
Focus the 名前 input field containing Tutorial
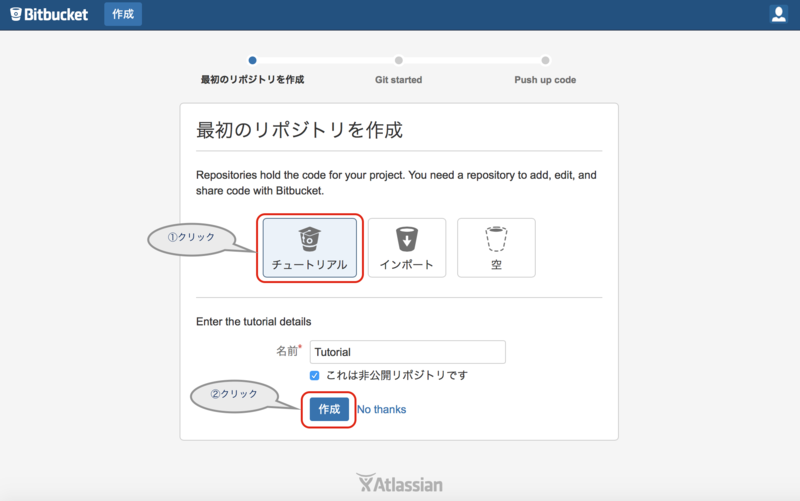(408, 352)
